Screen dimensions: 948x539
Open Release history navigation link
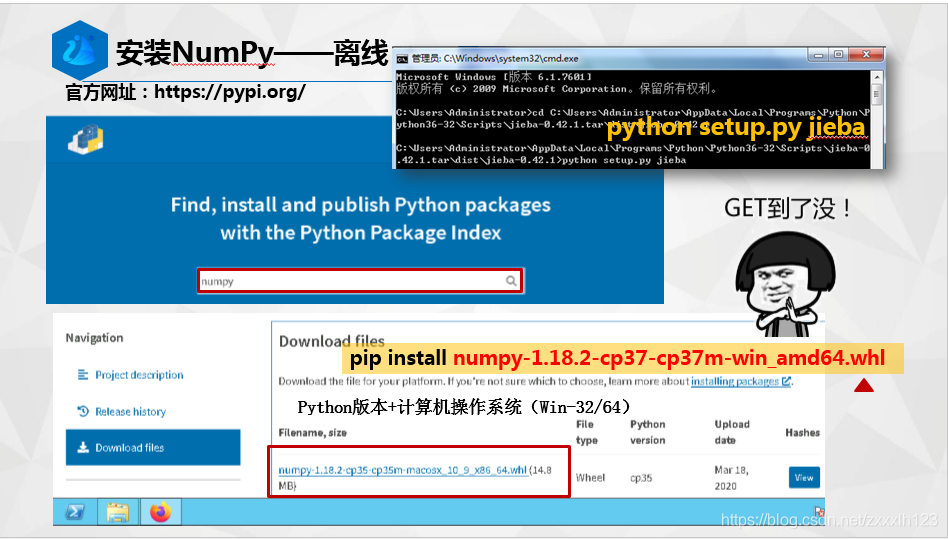click(x=131, y=412)
